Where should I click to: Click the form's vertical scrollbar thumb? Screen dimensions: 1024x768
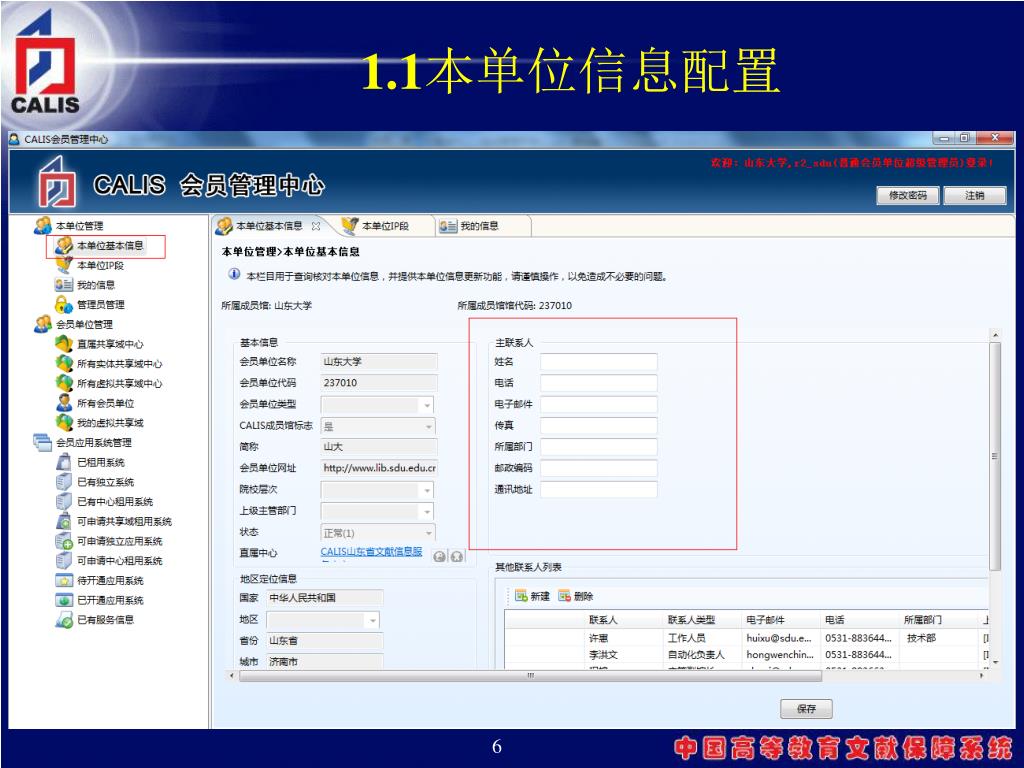(995, 456)
